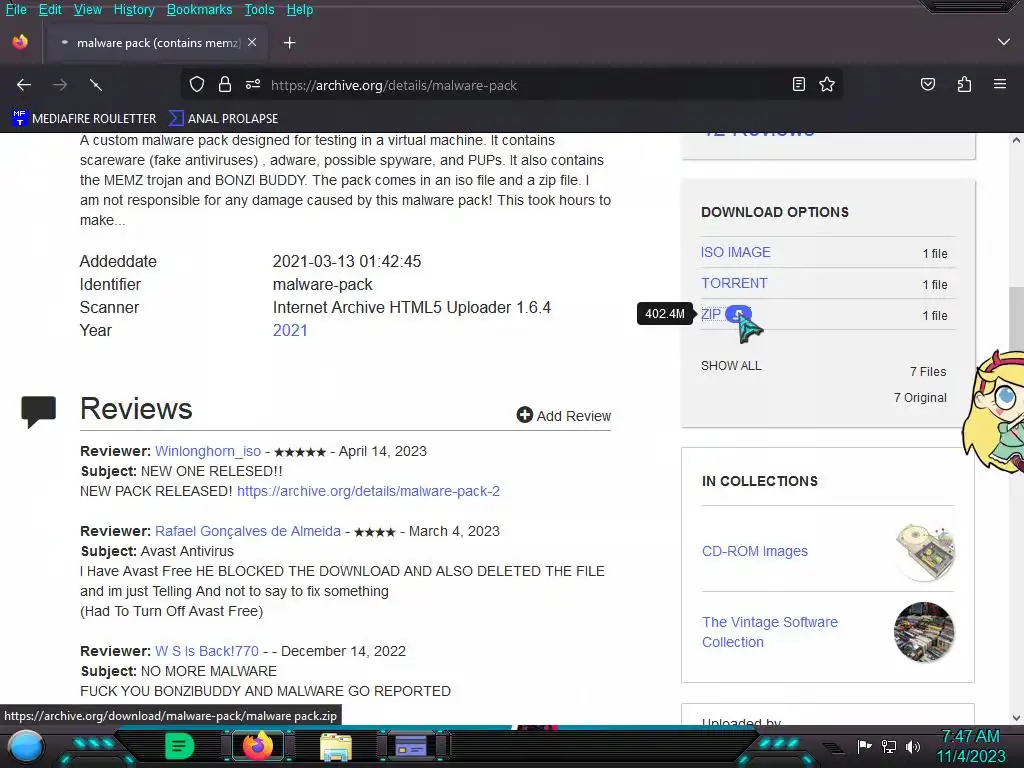The height and width of the screenshot is (768, 1024).
Task: List all tabs dropdown arrow
Action: tap(1004, 42)
